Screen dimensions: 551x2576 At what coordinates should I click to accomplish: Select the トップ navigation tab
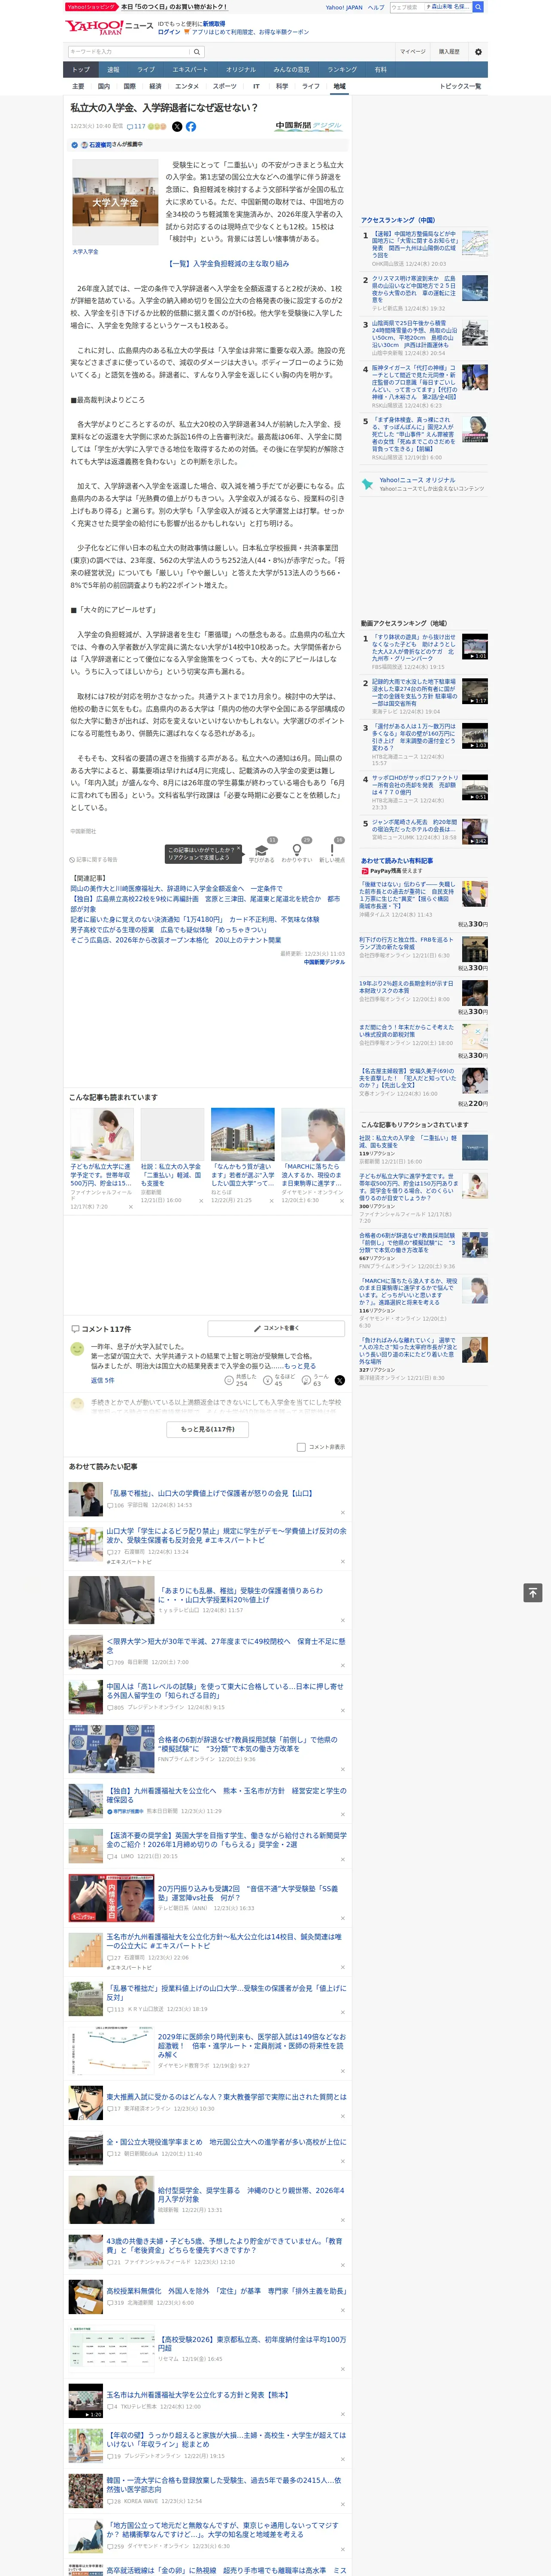(81, 70)
